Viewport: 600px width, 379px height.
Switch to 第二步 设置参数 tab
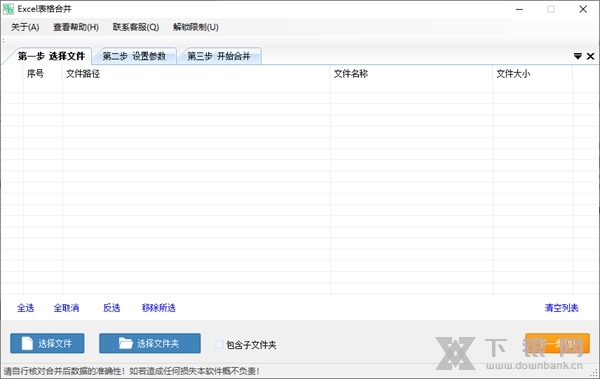134,56
